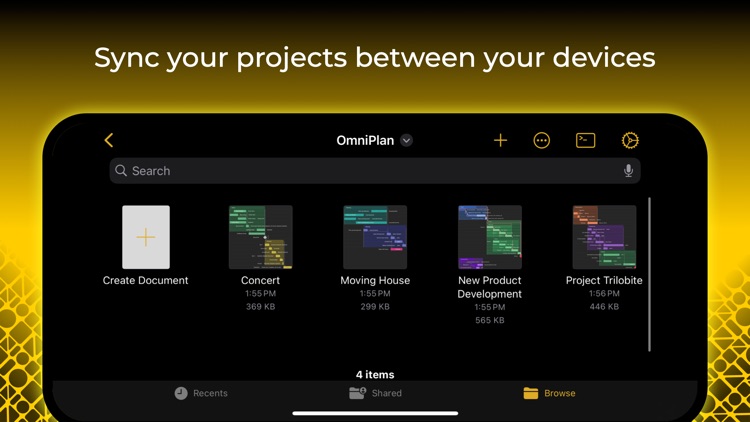The height and width of the screenshot is (422, 750).
Task: Click the 565 KB size text
Action: 490,321
